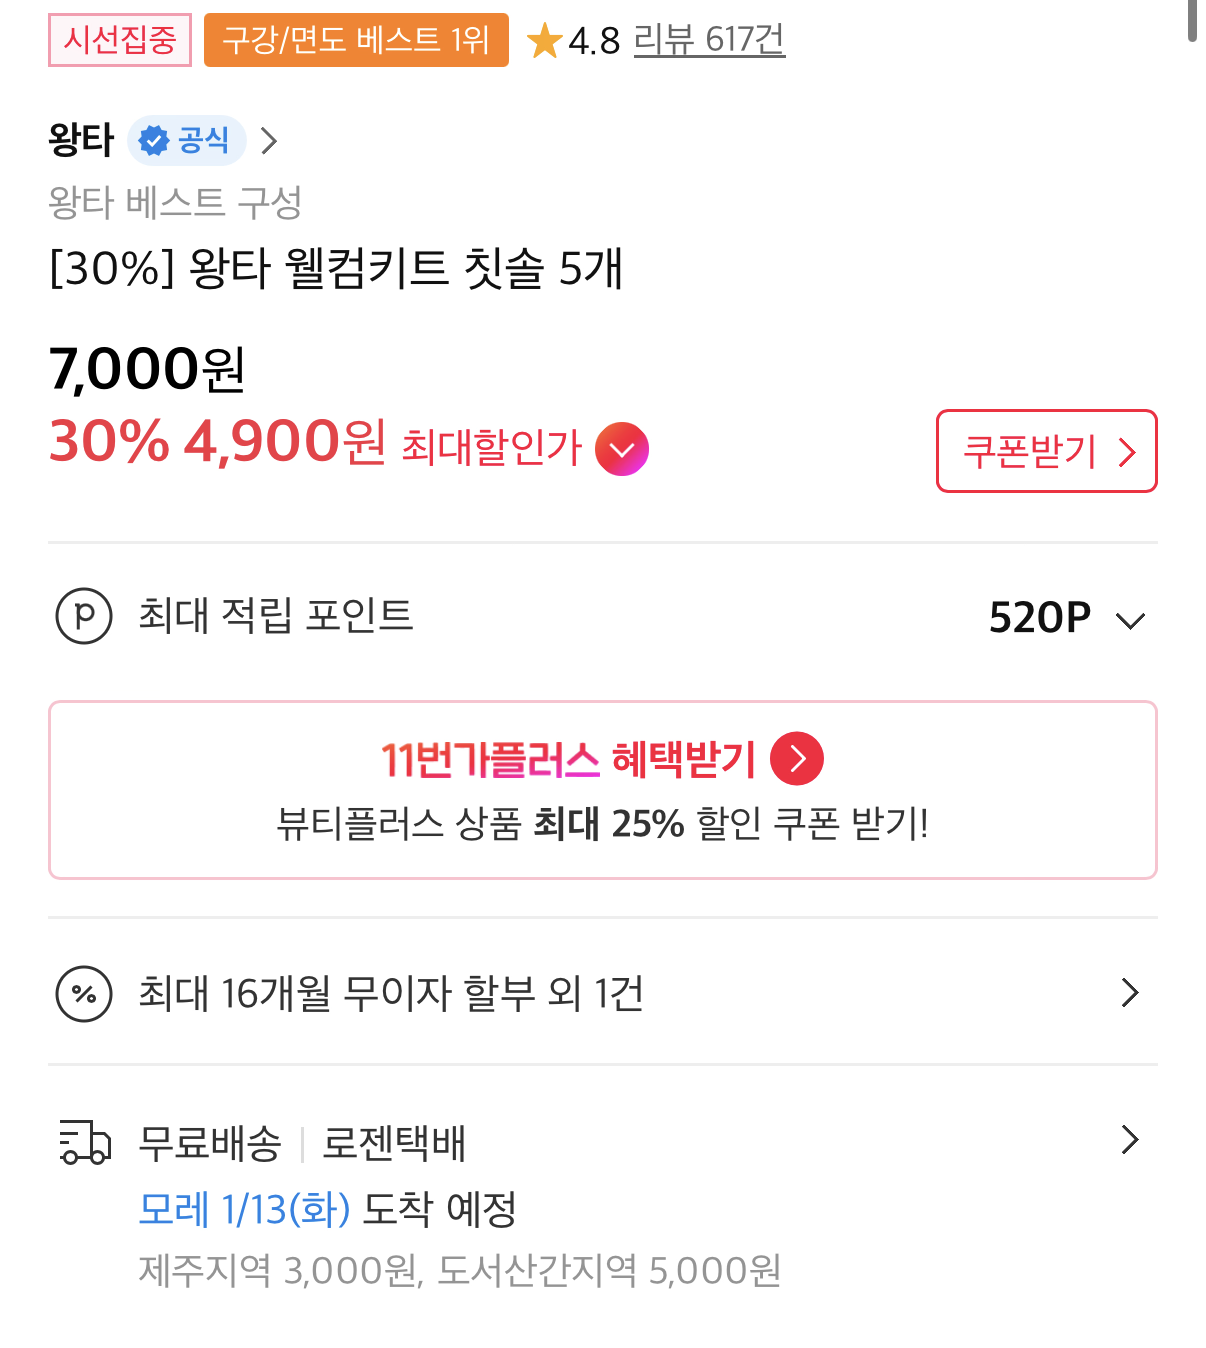Screen dimensions: 1206x1348
Task: Click the 왕타 brand name
Action: (82, 140)
